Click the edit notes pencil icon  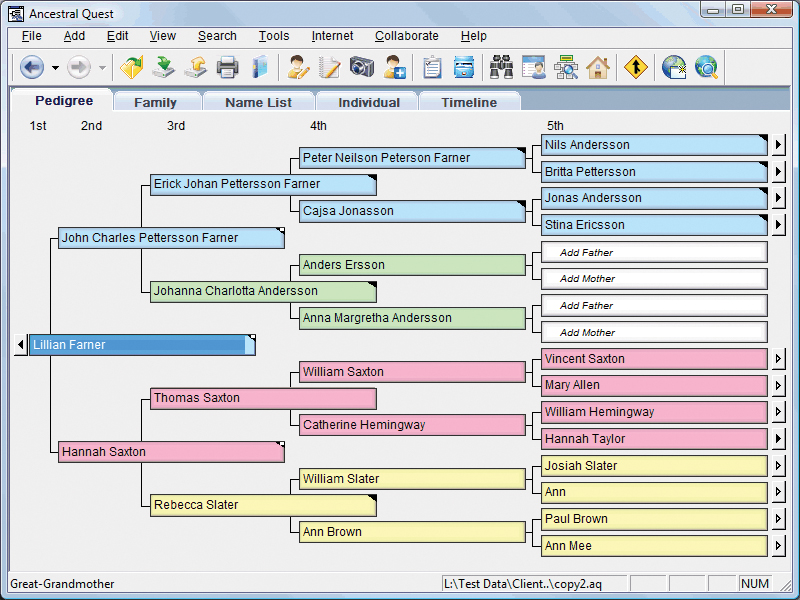pyautogui.click(x=329, y=68)
